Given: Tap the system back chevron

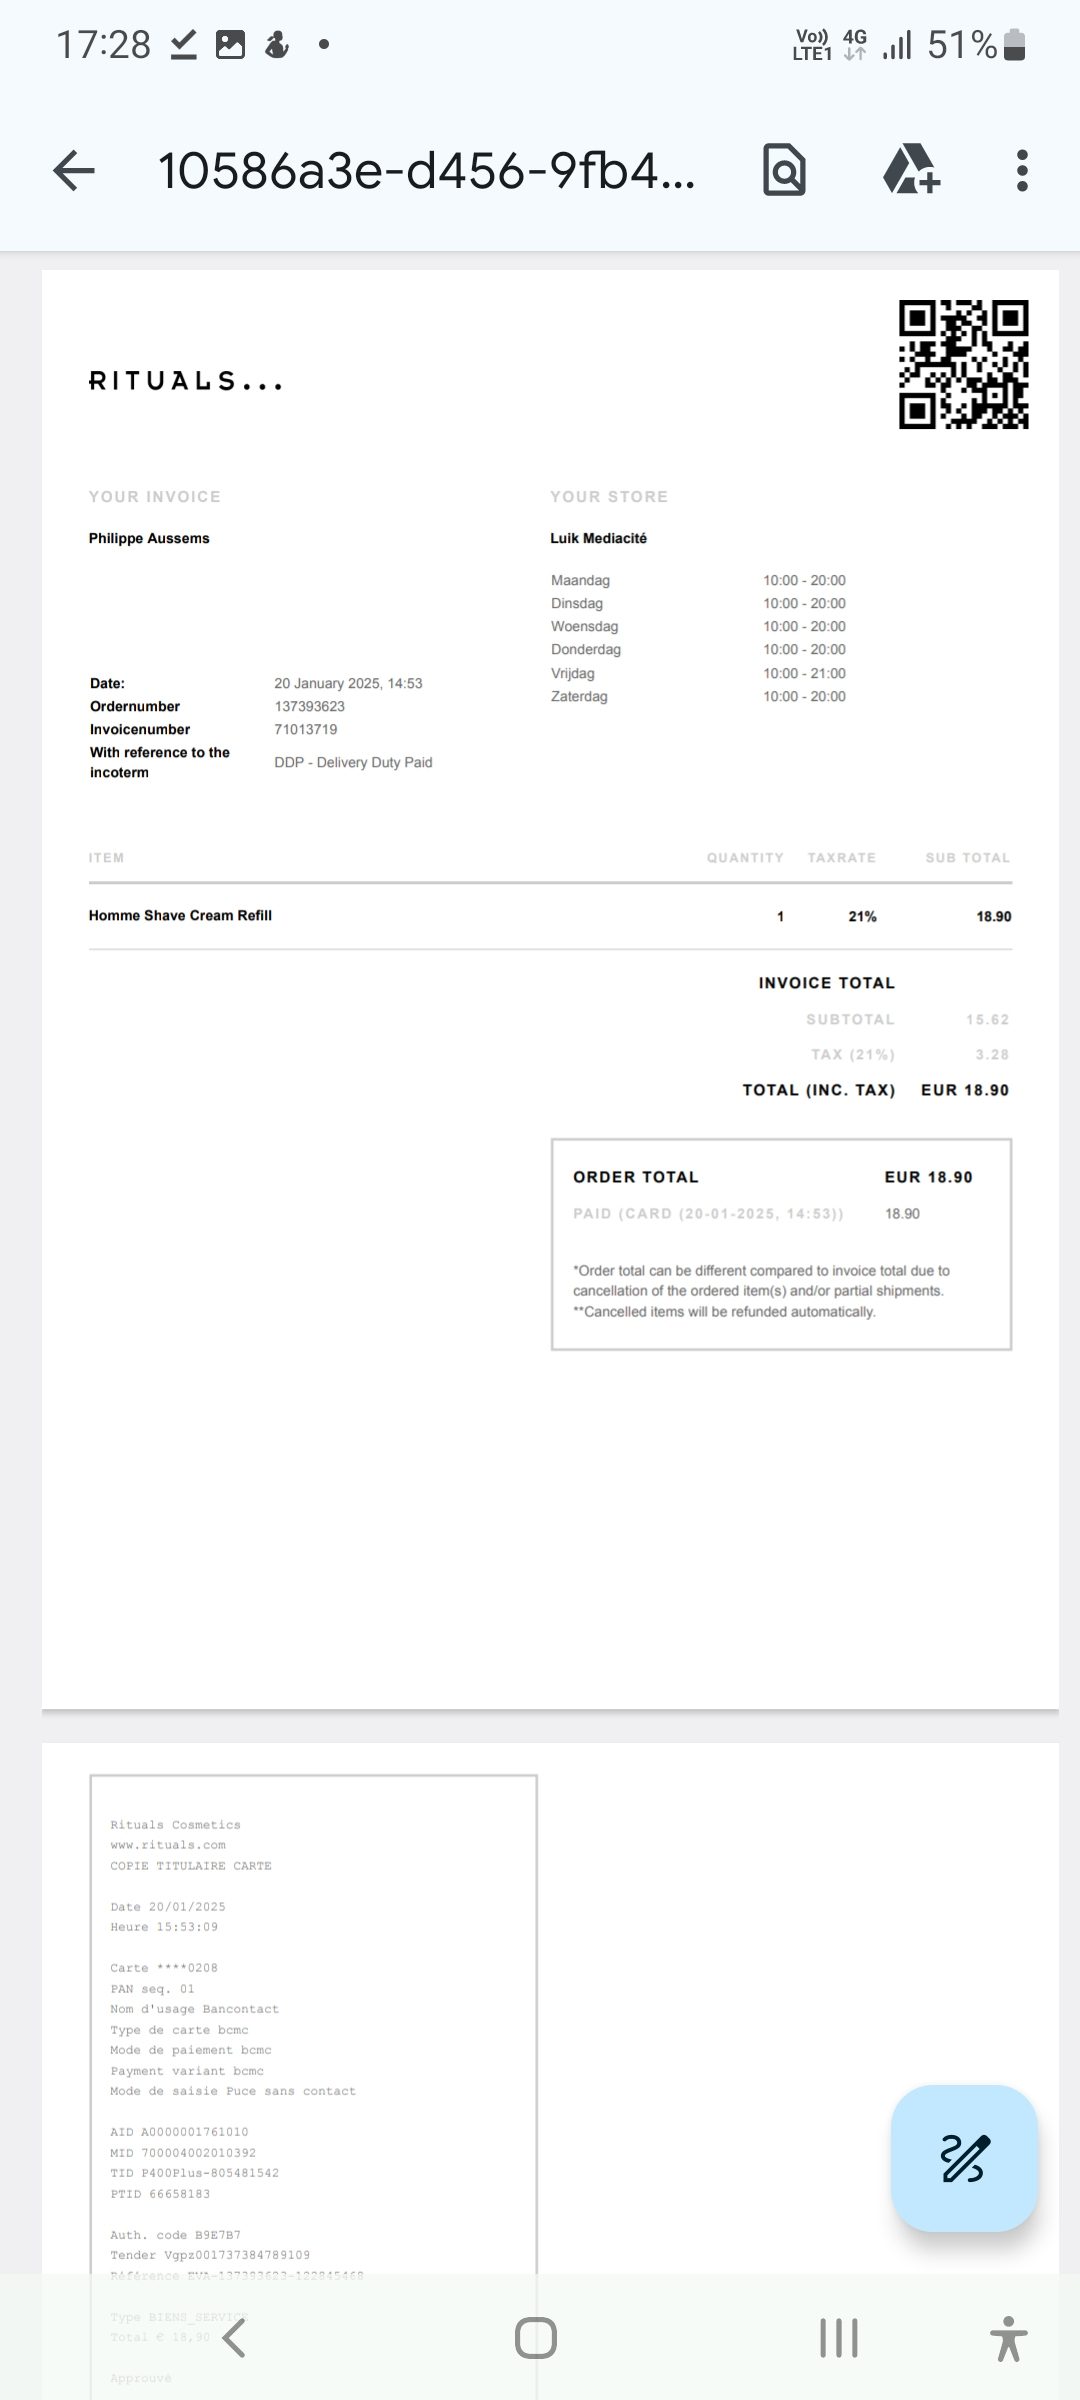Looking at the screenshot, I should tap(235, 2338).
